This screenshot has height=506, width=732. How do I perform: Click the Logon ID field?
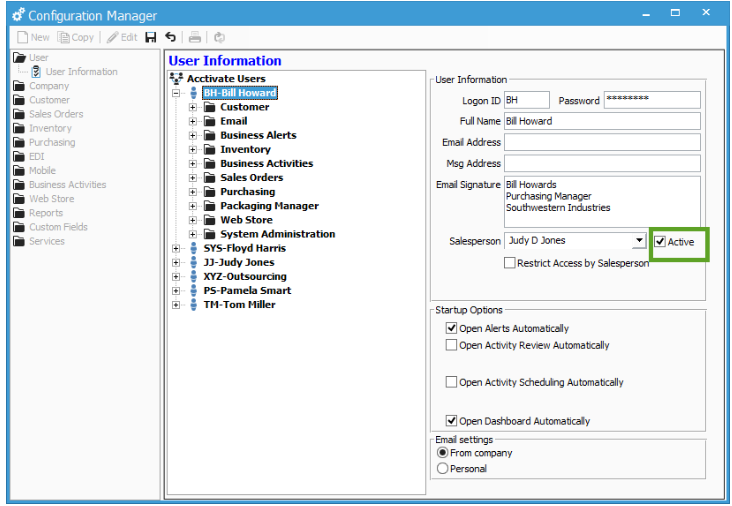click(x=527, y=100)
